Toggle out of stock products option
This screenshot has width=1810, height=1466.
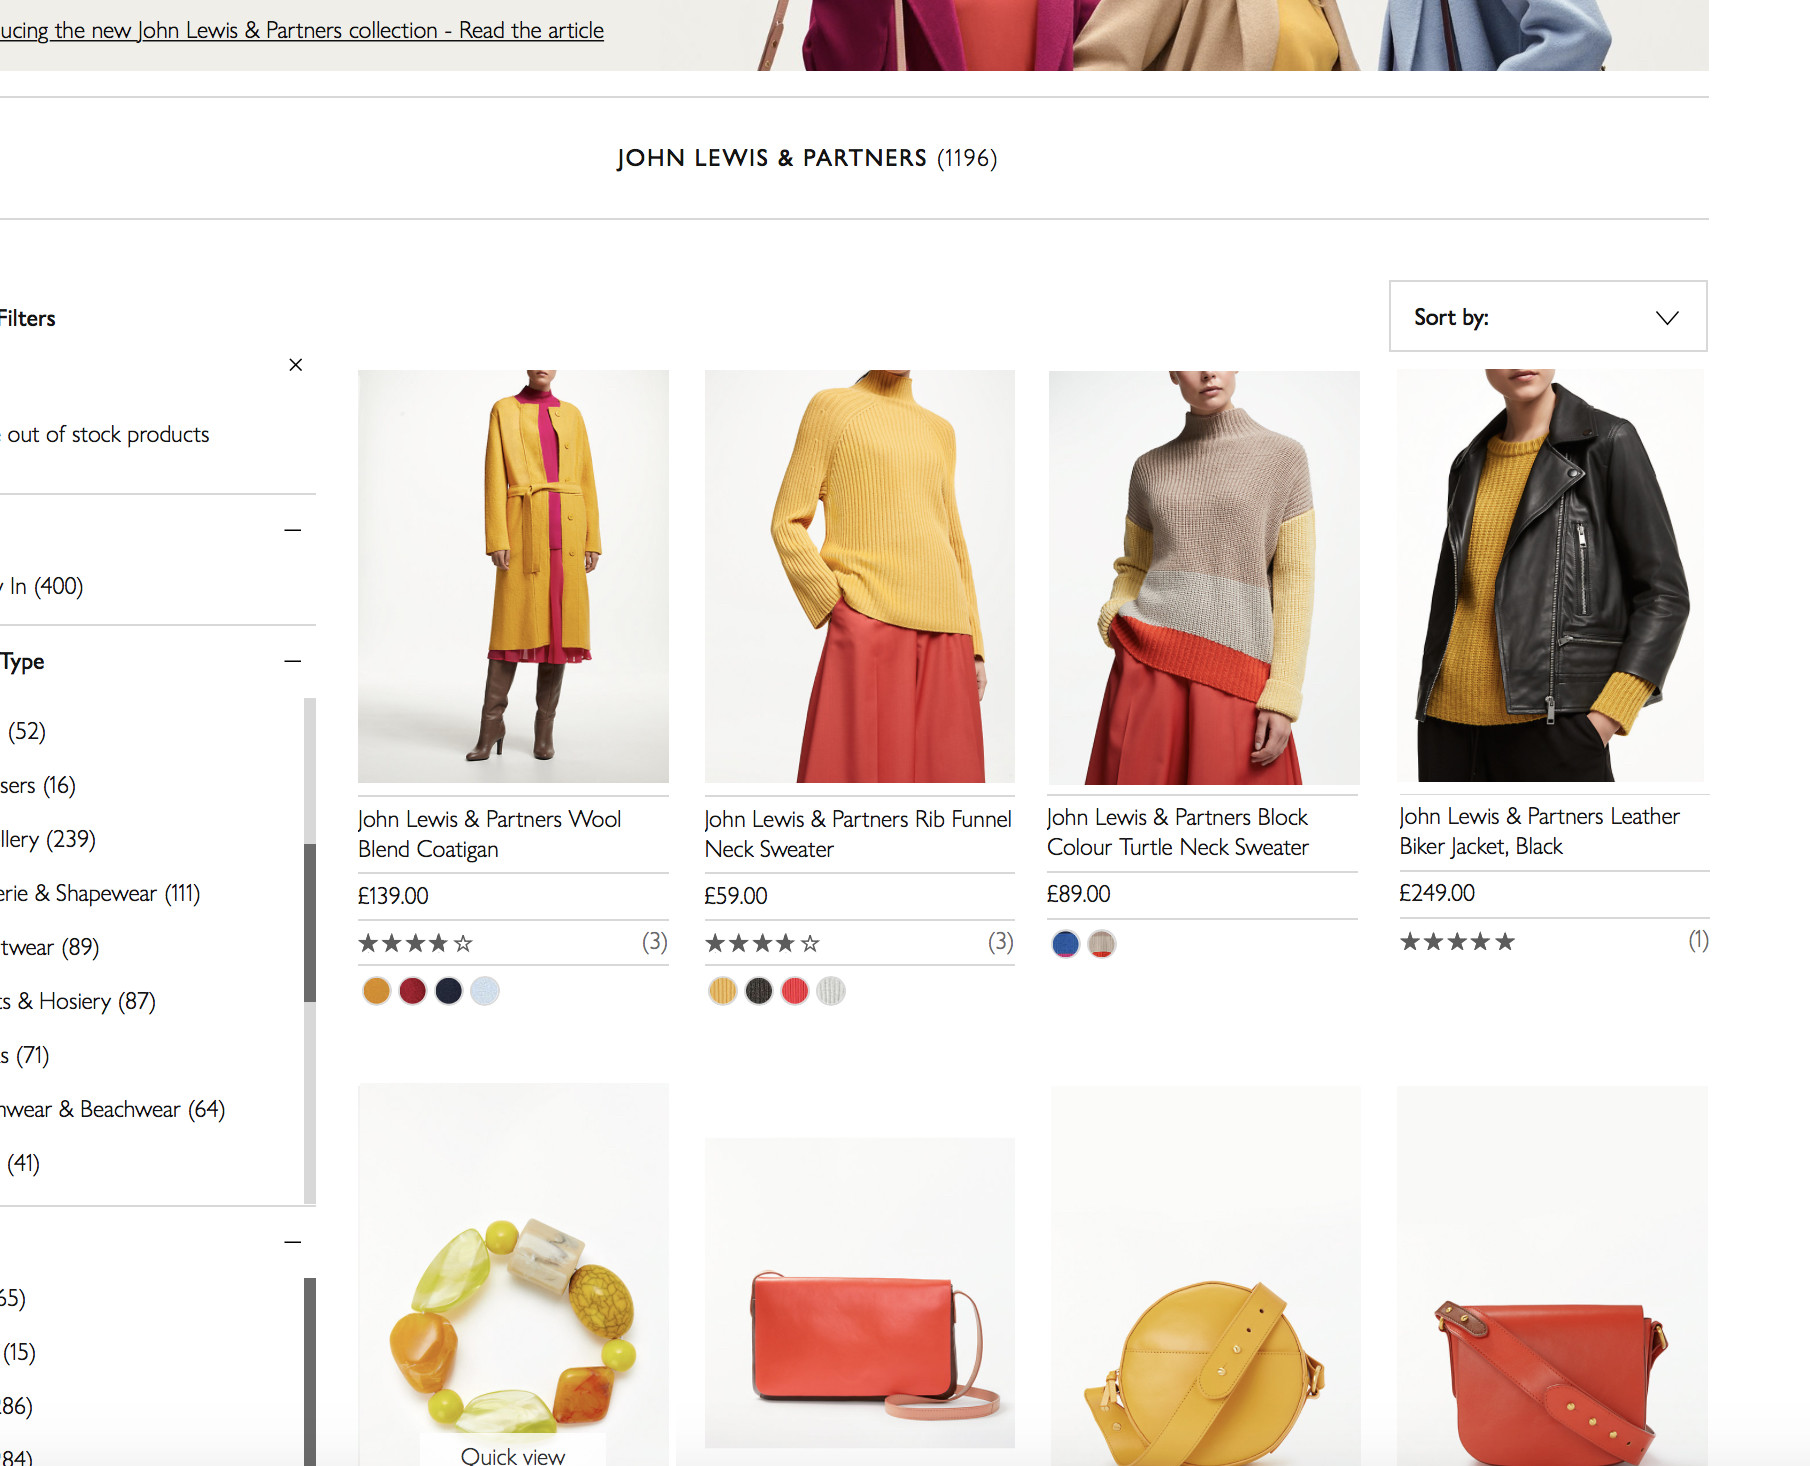(x=105, y=434)
